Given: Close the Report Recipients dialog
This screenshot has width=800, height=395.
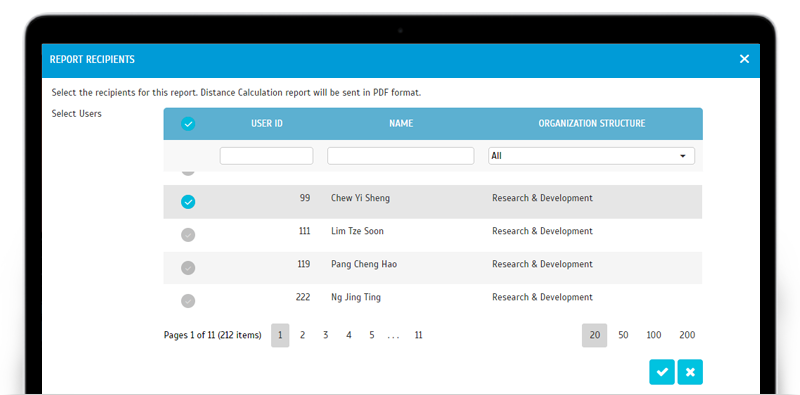Looking at the screenshot, I should click(744, 59).
